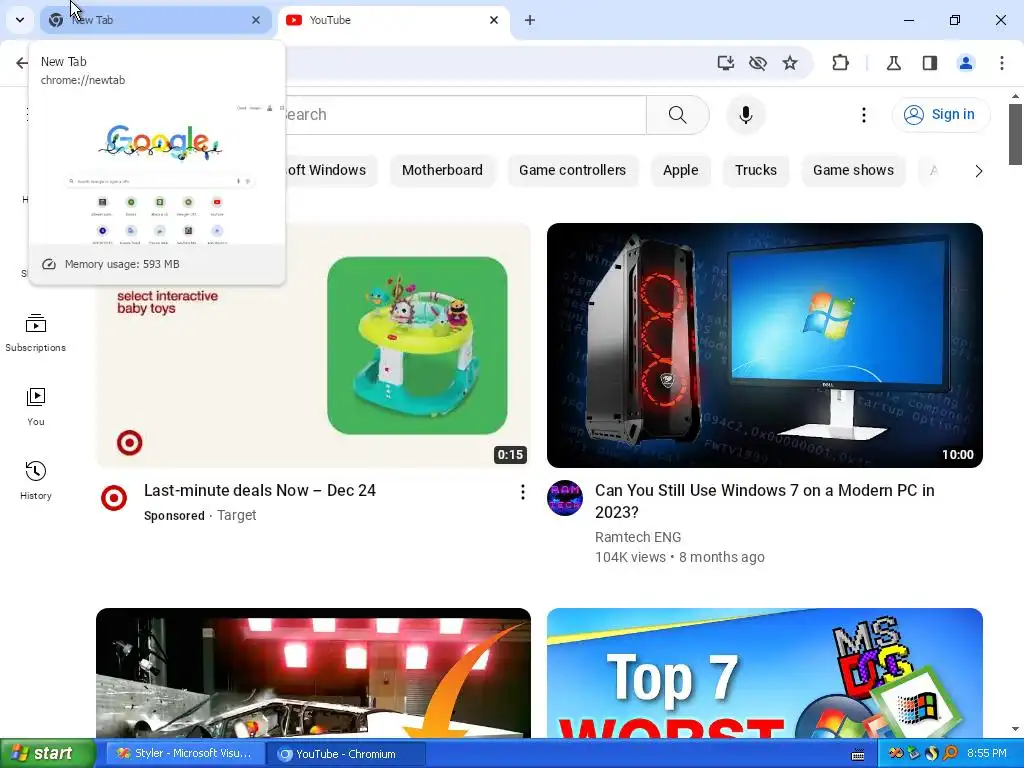Select the Trucks filter chip

756,170
